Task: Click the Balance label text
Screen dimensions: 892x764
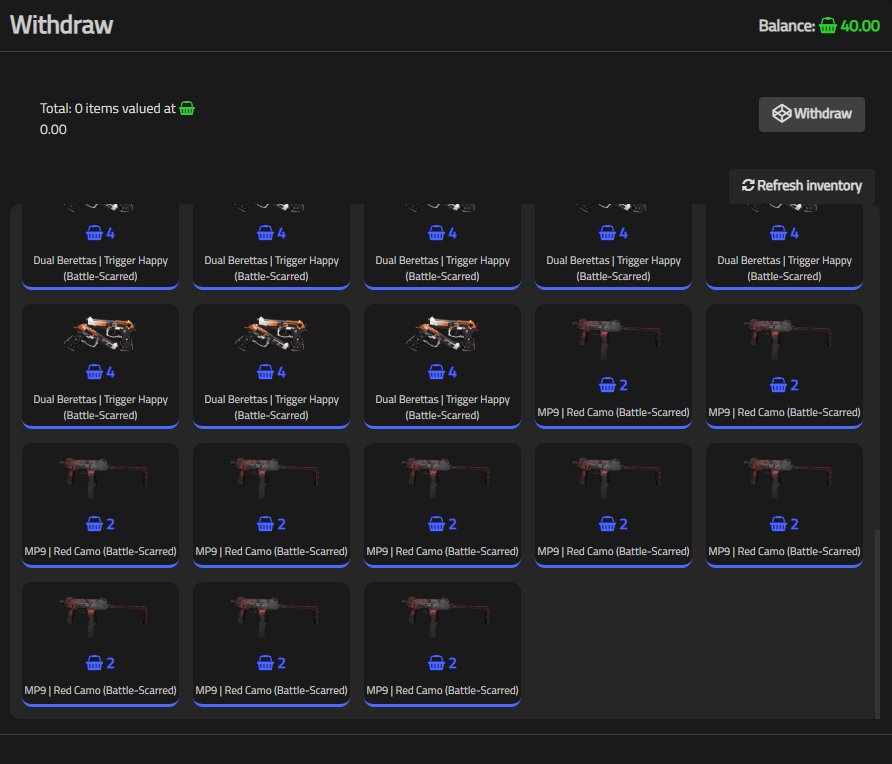Action: pos(787,26)
